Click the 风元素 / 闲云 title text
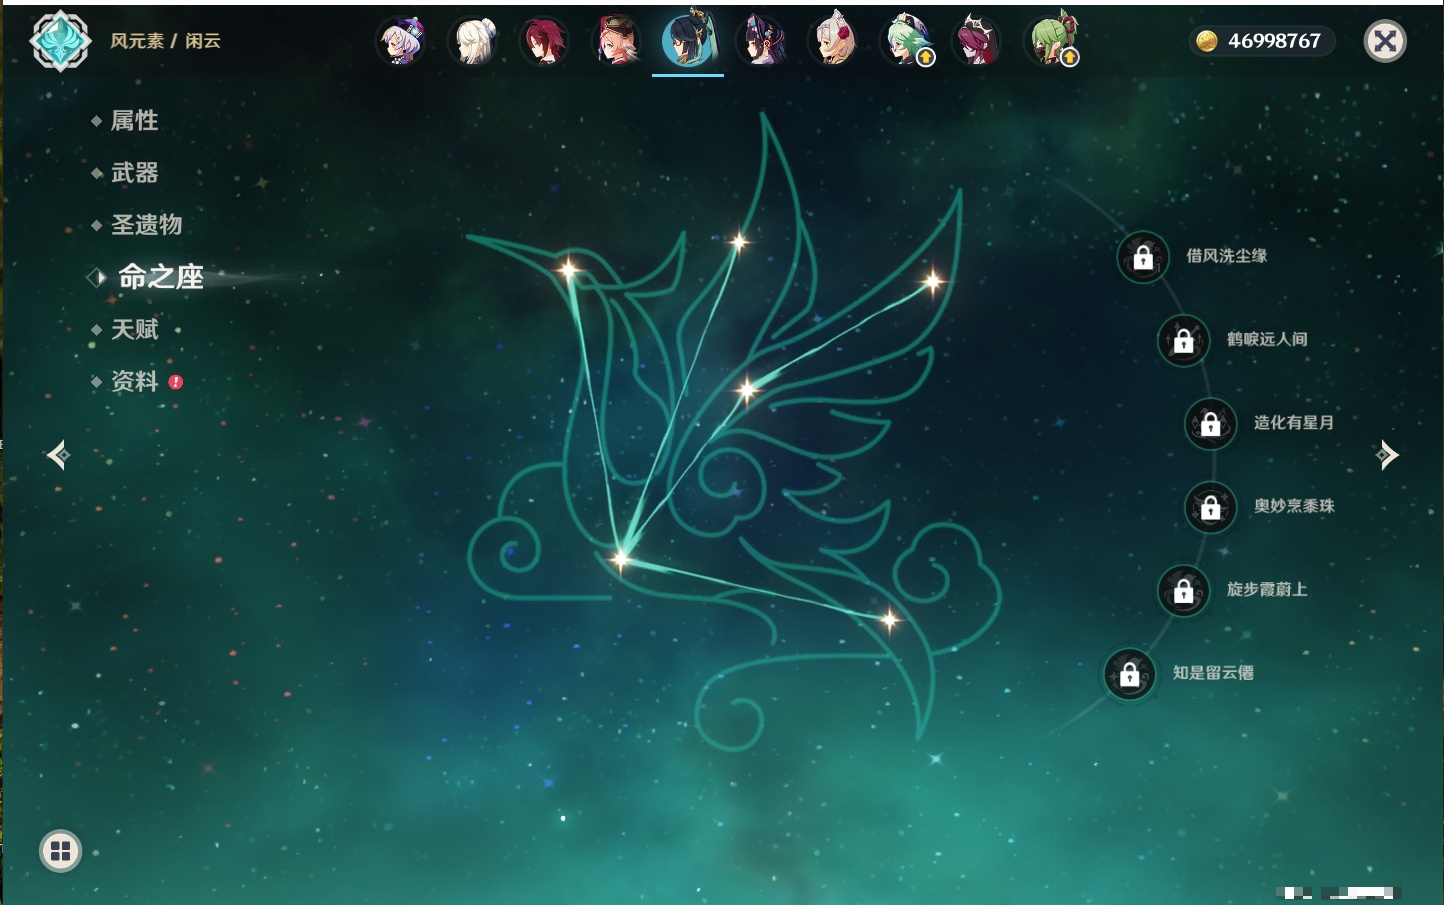This screenshot has width=1444, height=905. tap(165, 41)
